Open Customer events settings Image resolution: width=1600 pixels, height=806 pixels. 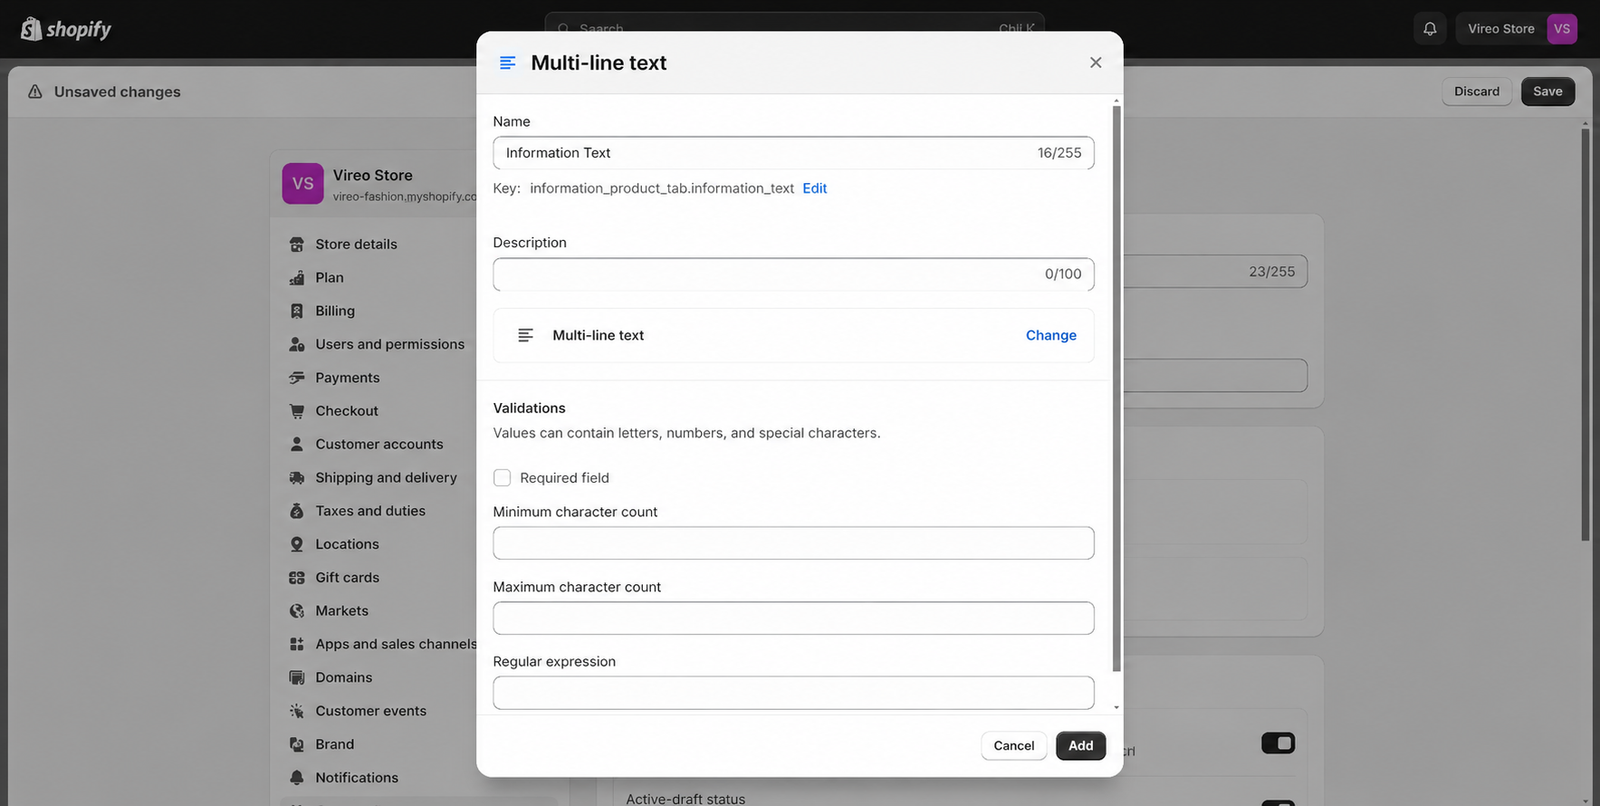[371, 711]
